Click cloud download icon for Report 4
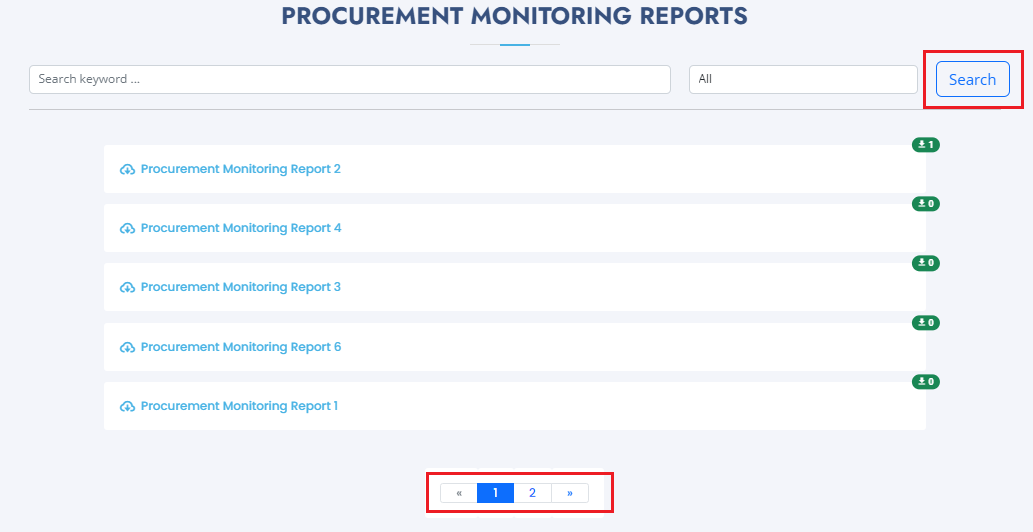This screenshot has width=1033, height=532. [127, 228]
